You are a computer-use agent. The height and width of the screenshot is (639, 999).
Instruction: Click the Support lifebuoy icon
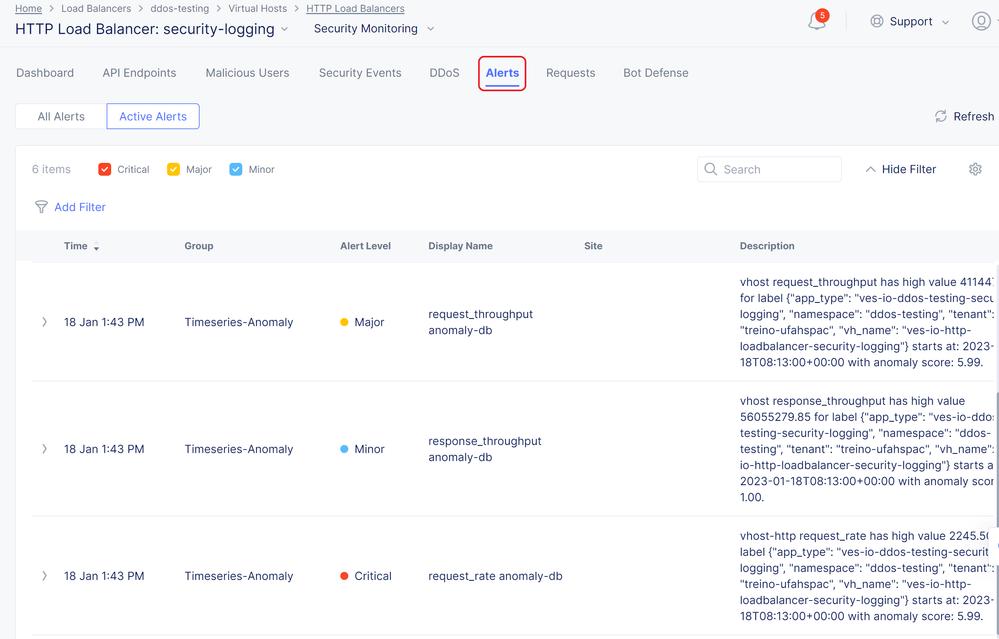[877, 21]
